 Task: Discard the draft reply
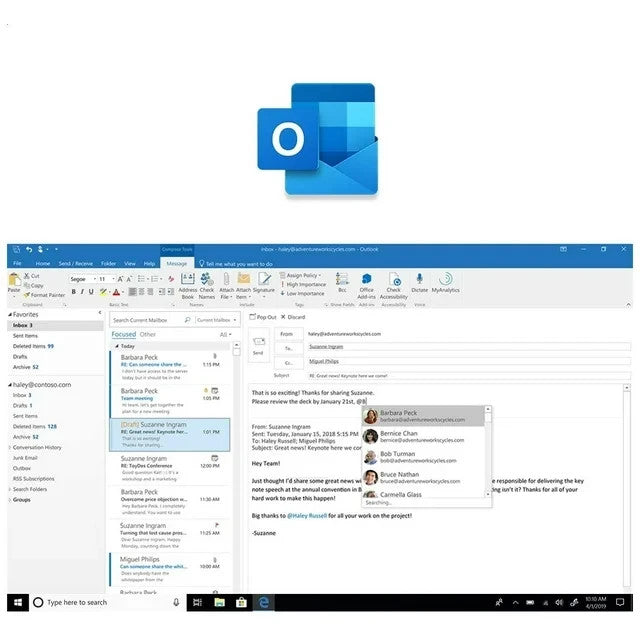point(295,316)
